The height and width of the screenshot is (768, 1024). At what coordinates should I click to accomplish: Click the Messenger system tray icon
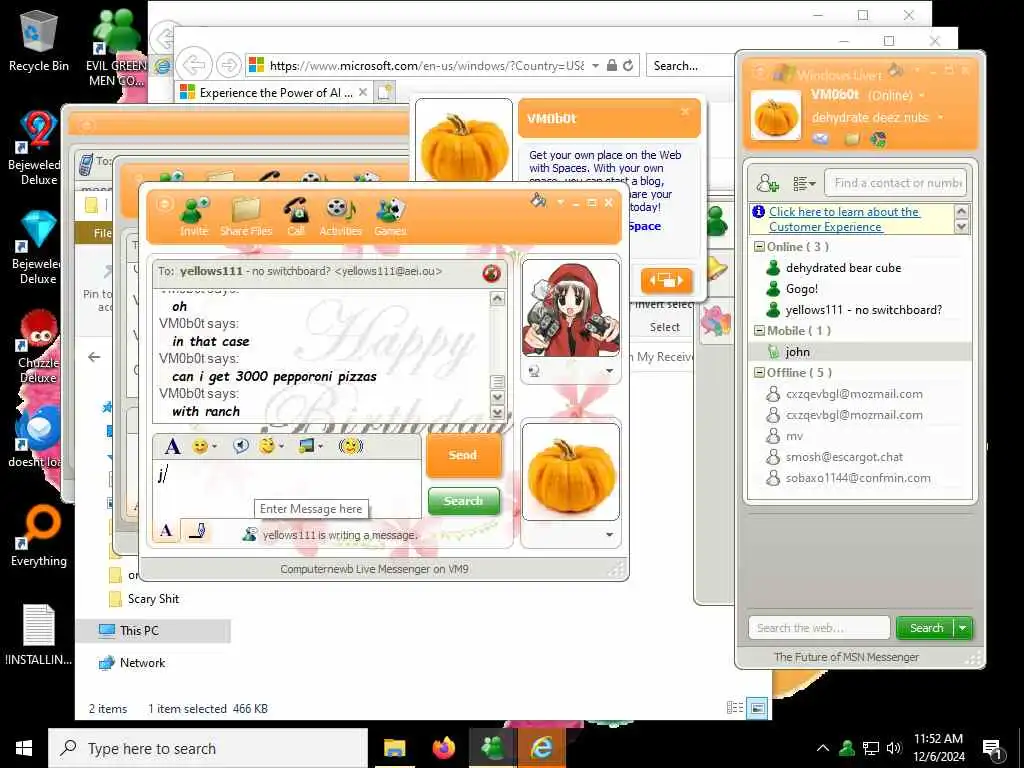coord(847,748)
